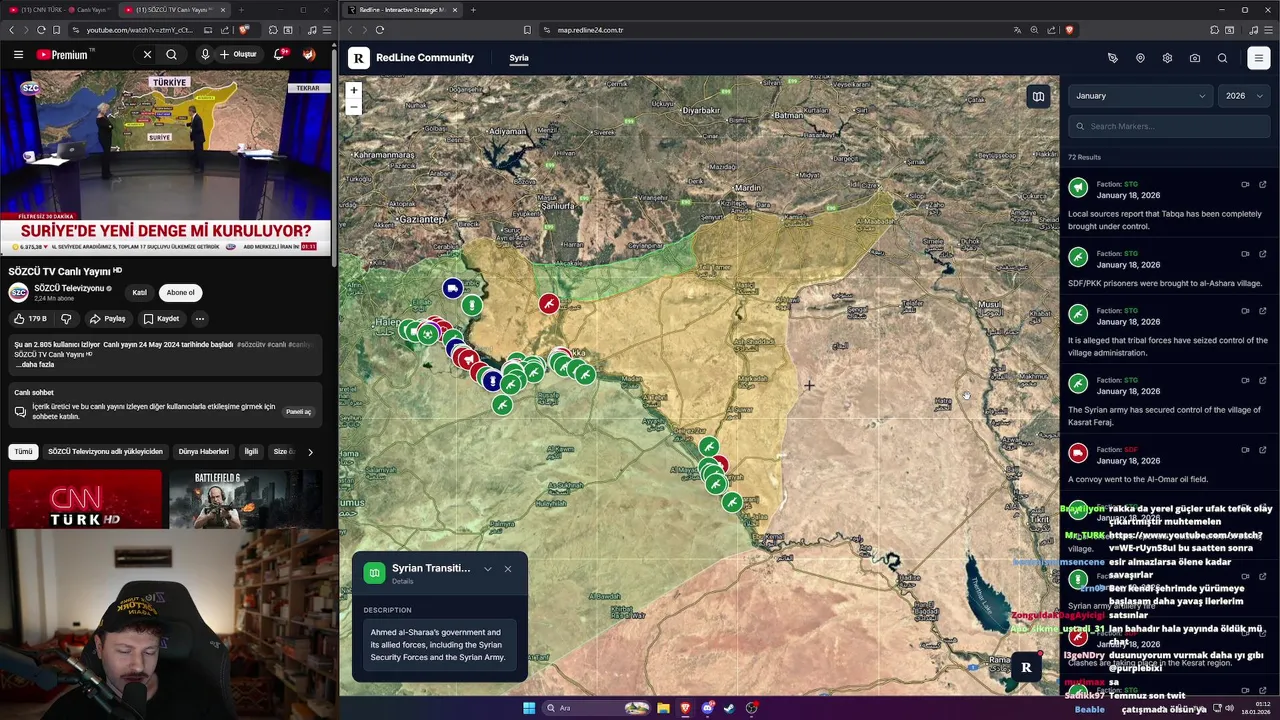Select the Dünya Haberleri filter chip

[204, 451]
